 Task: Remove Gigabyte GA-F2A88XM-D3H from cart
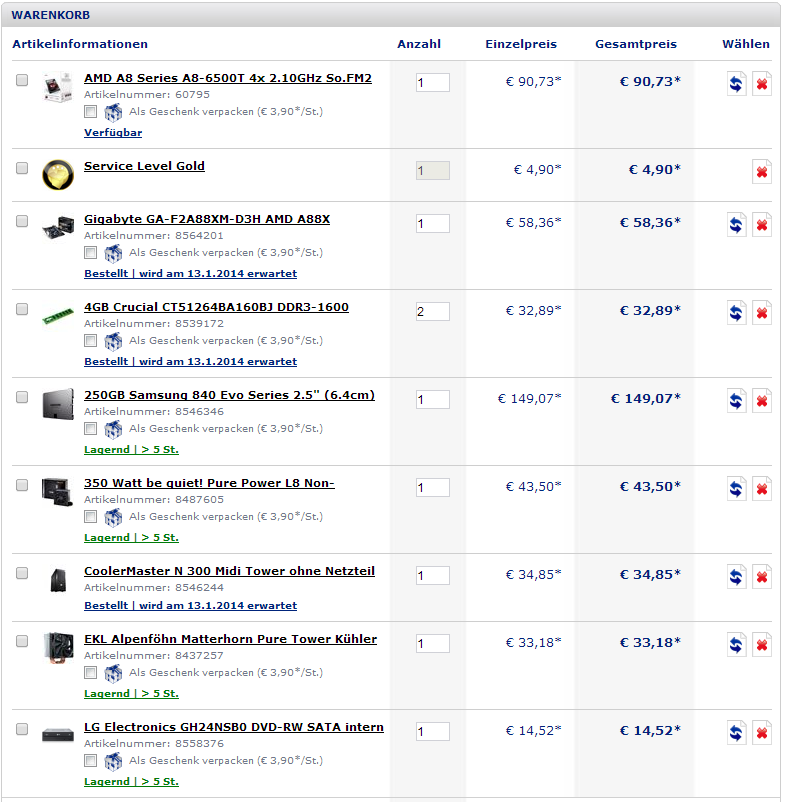pos(762,225)
